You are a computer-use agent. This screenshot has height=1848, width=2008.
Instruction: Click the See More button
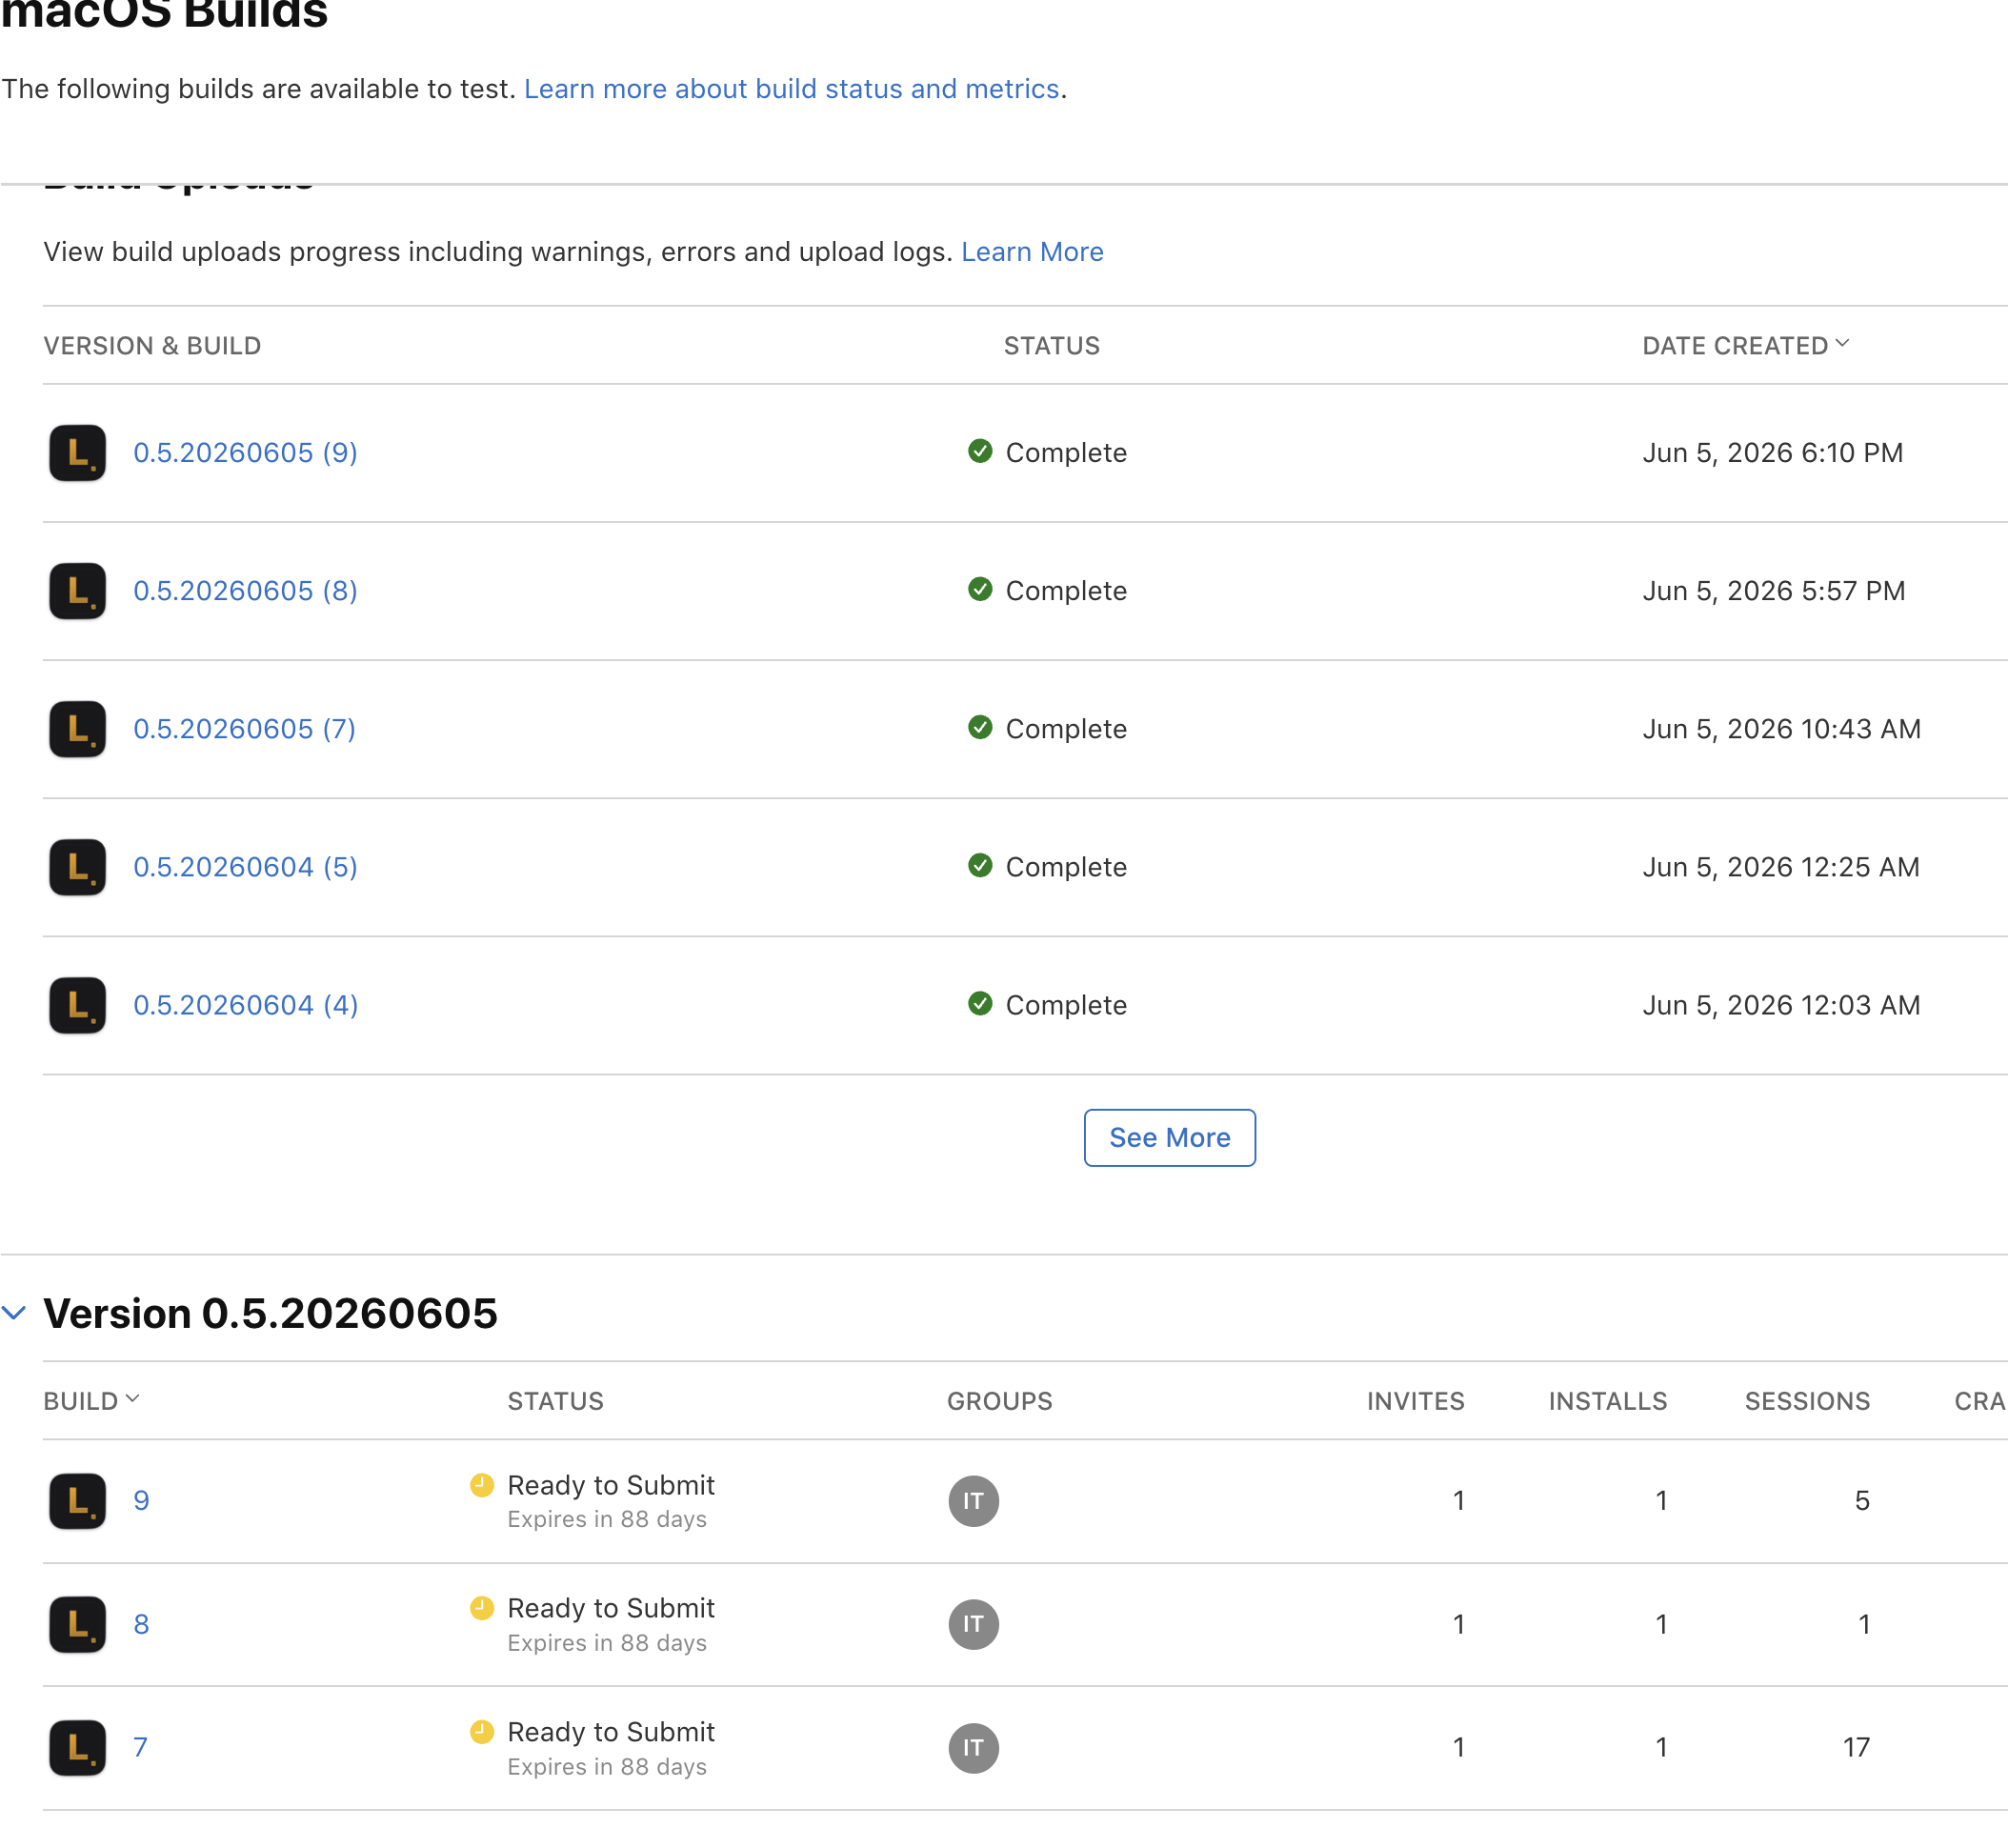point(1170,1138)
